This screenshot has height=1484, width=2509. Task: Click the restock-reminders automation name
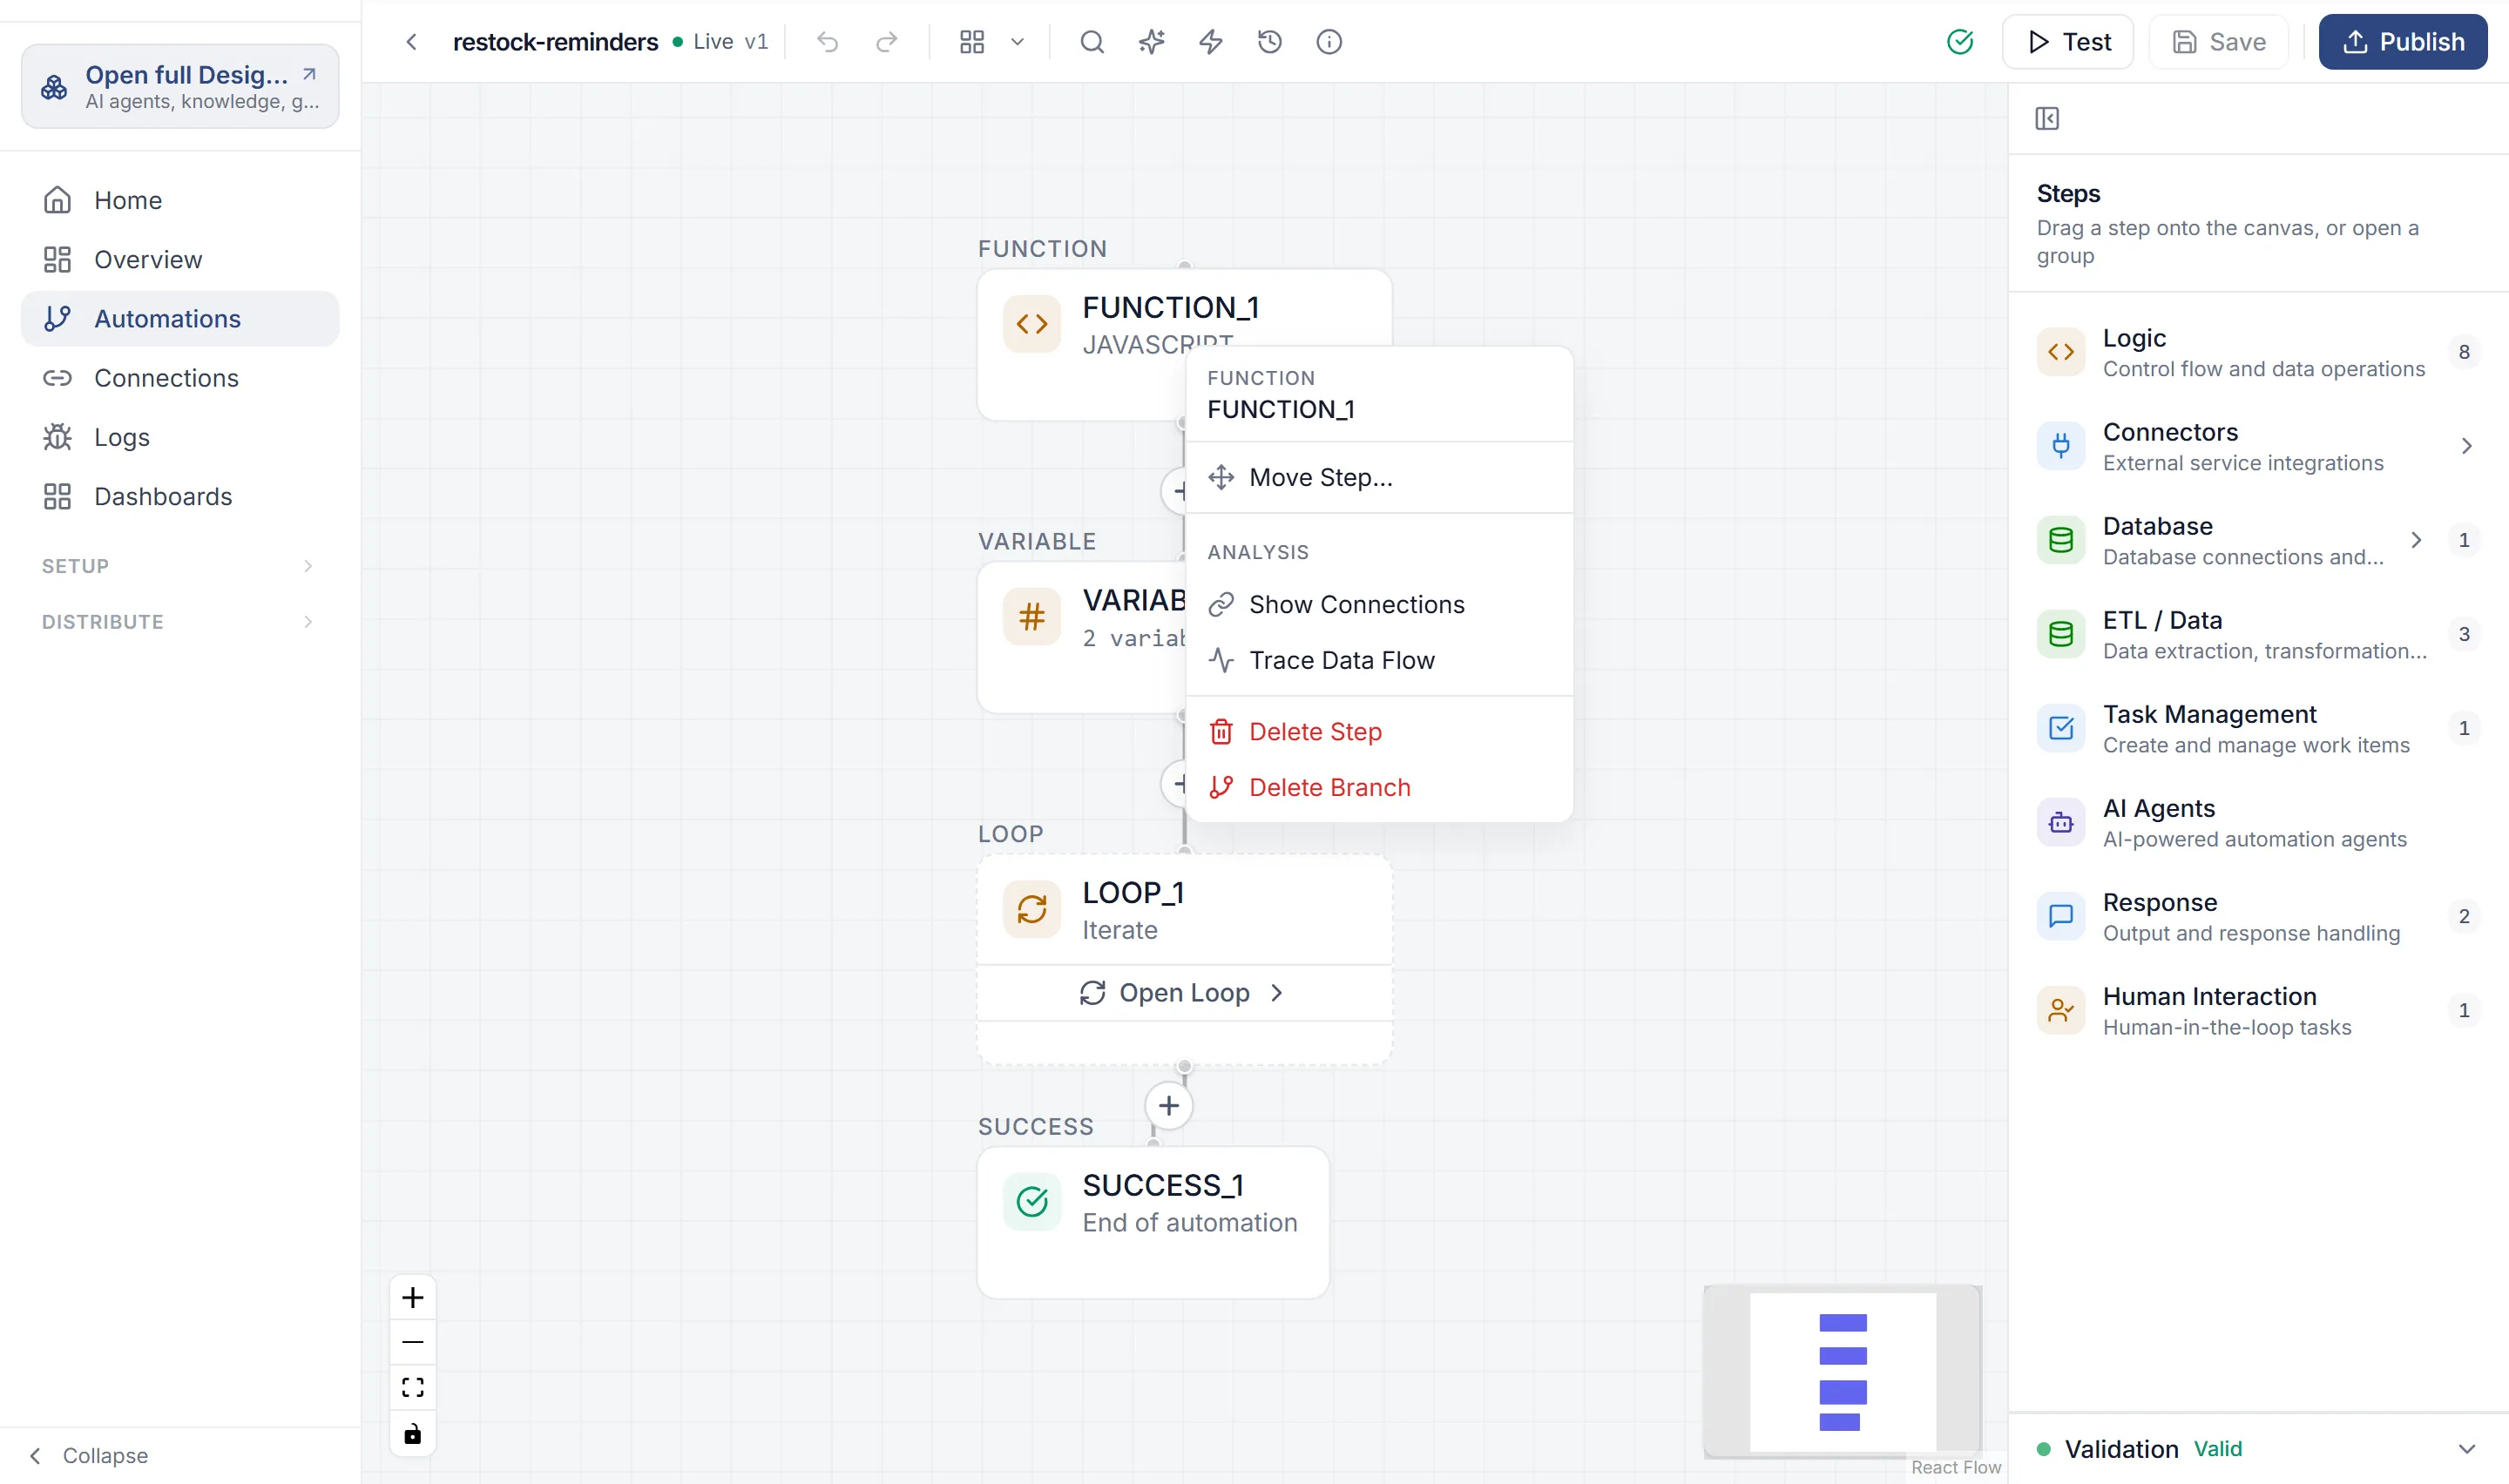(555, 42)
